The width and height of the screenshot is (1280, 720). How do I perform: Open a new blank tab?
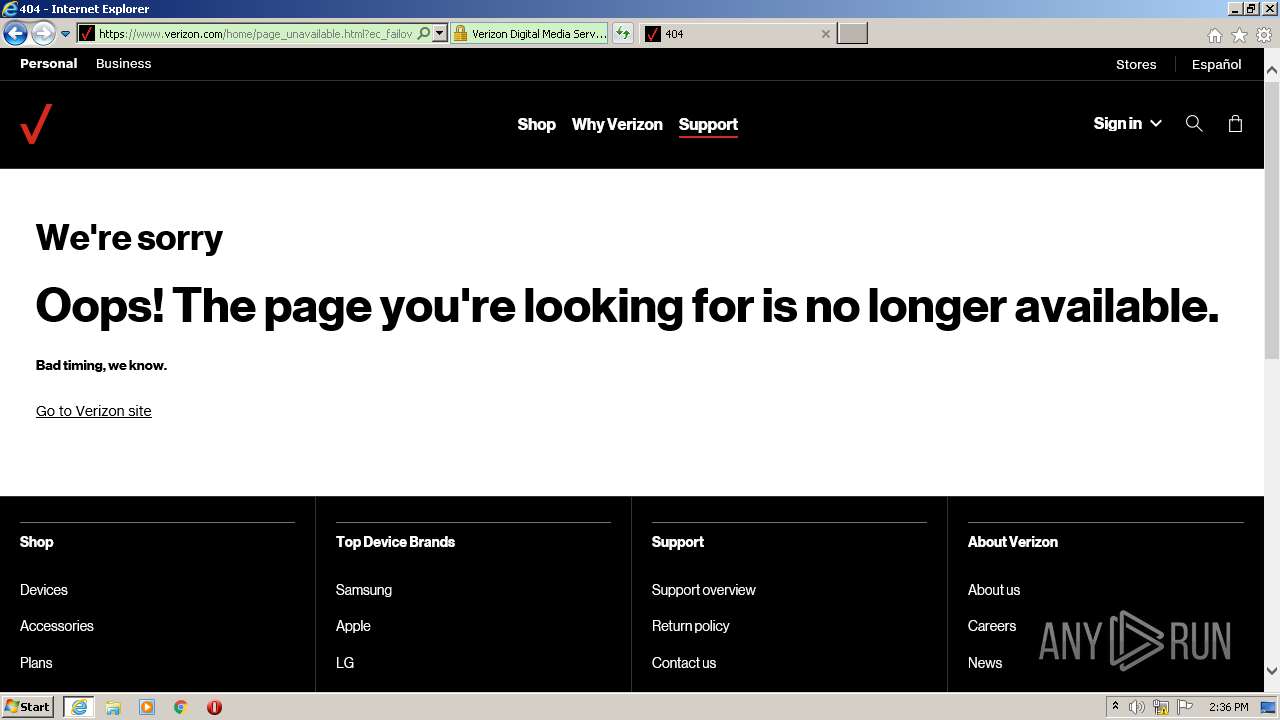coord(852,33)
